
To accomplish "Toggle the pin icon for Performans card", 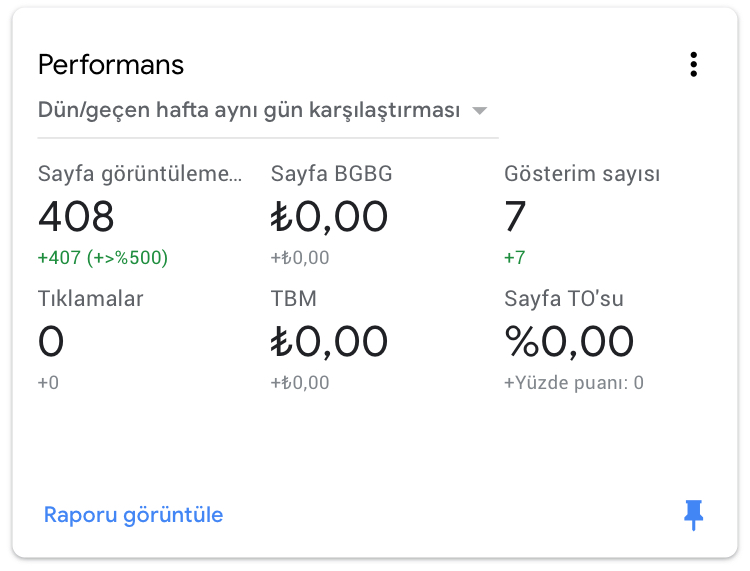I will click(x=694, y=515).
